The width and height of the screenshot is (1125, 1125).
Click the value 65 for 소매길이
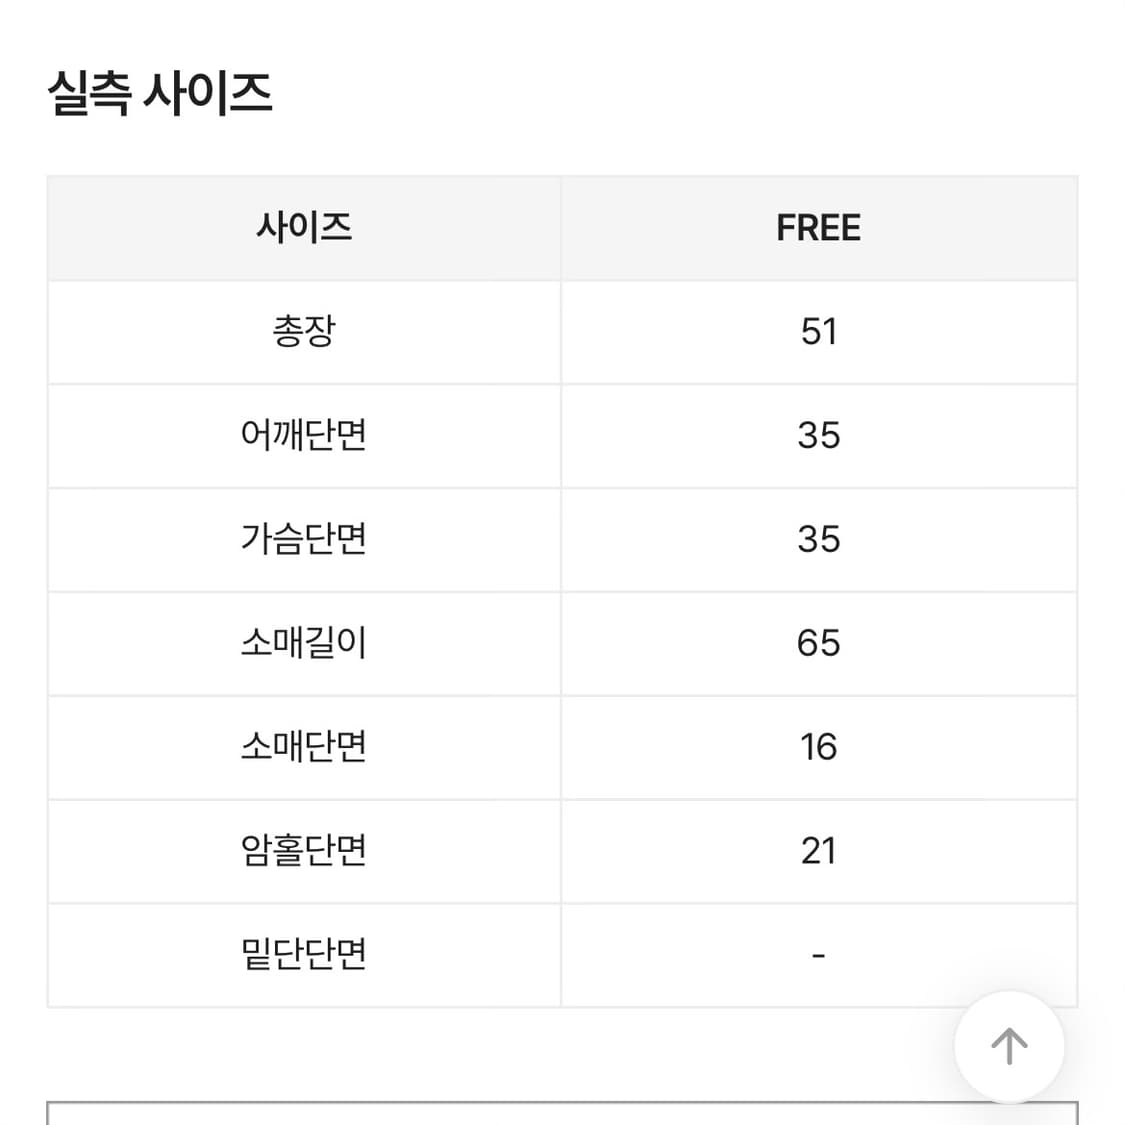click(x=819, y=644)
